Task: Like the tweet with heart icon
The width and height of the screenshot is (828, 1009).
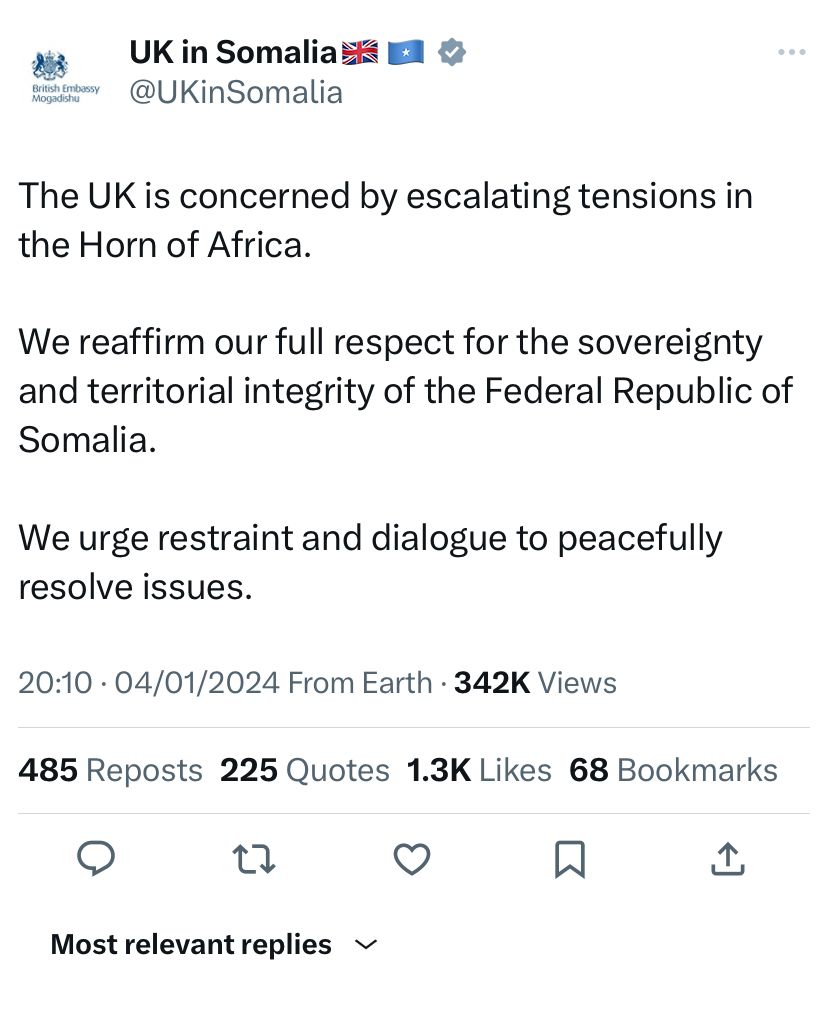Action: tap(411, 858)
